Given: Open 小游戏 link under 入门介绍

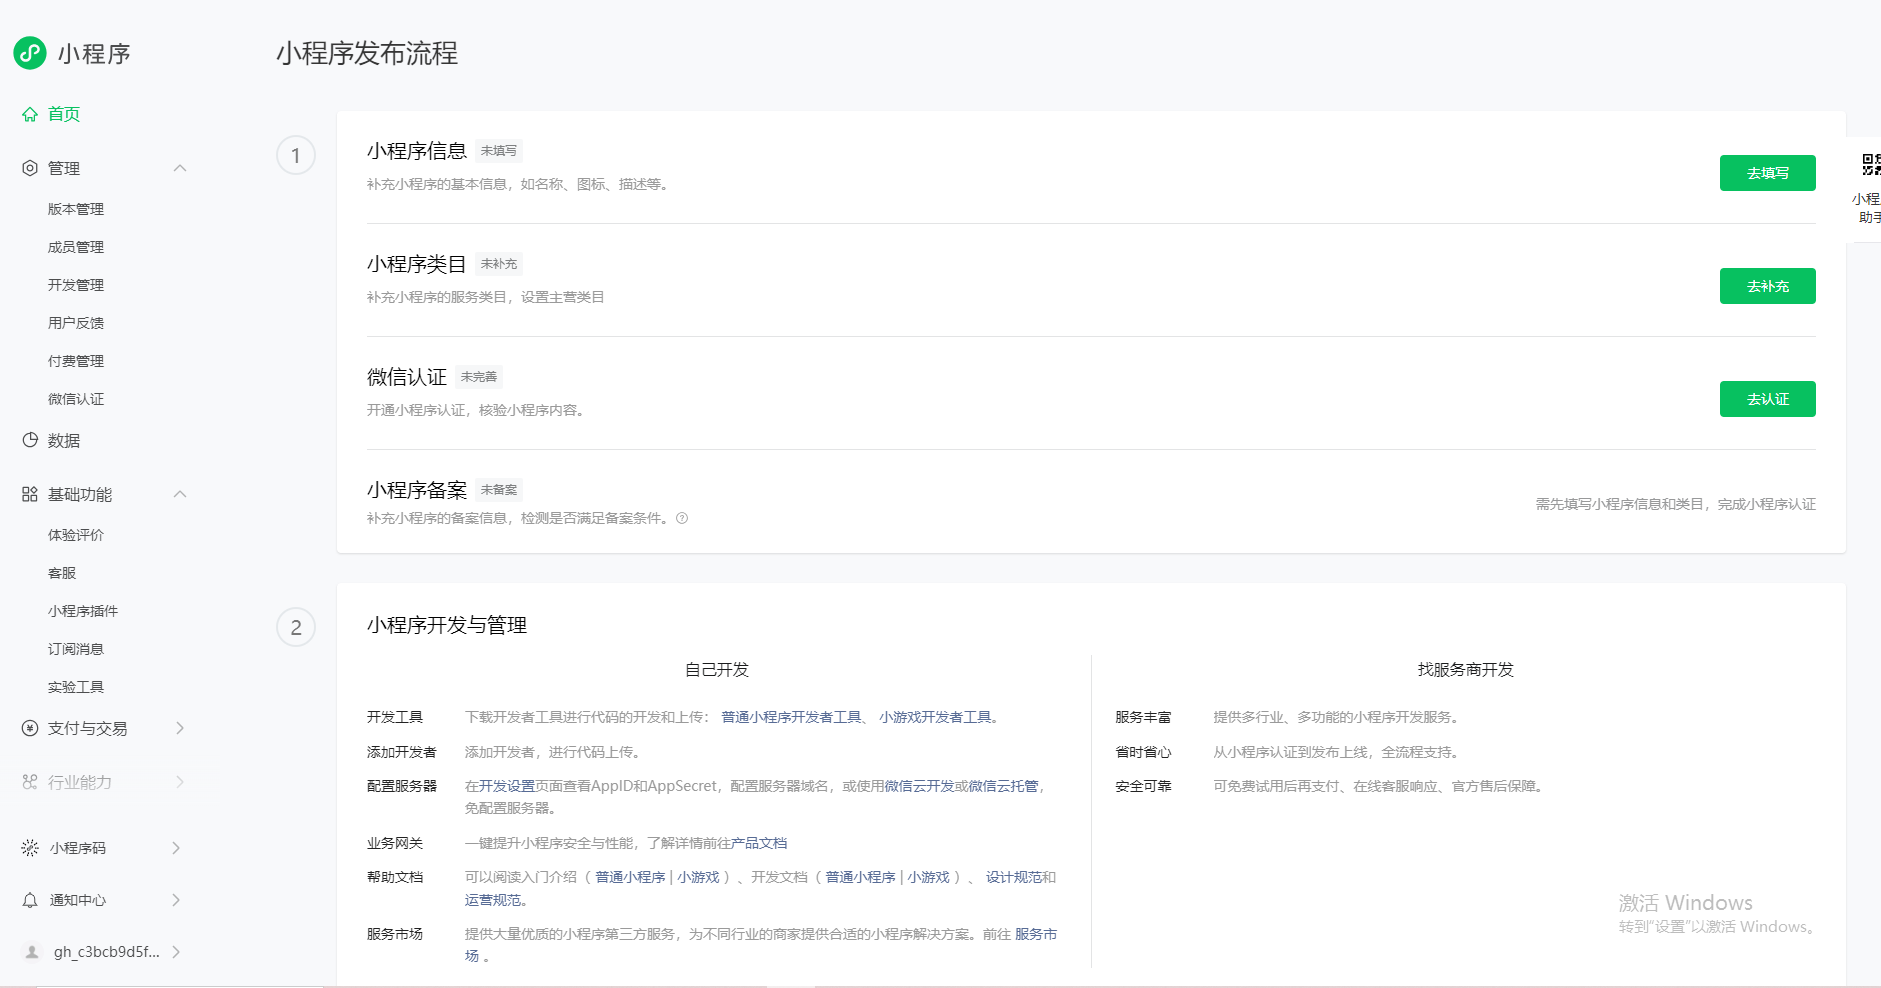Looking at the screenshot, I should (698, 877).
